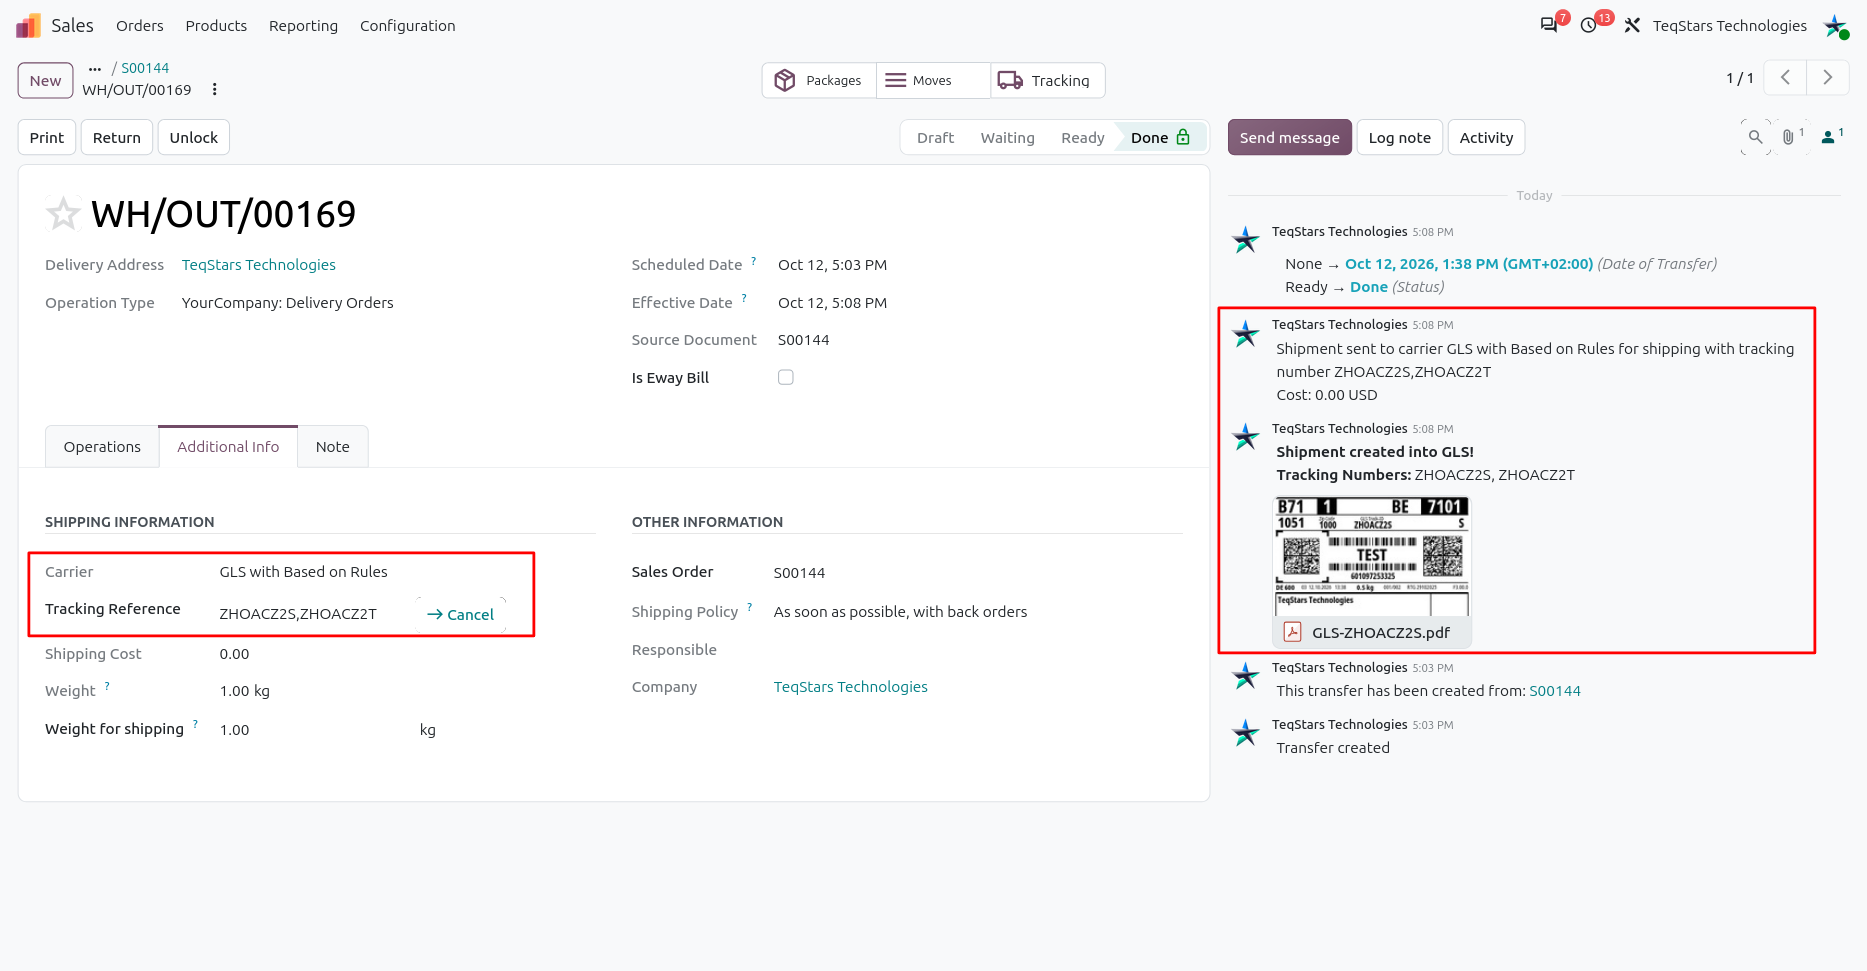Open the activities clock icon
Viewport: 1867px width, 971px height.
(x=1589, y=26)
